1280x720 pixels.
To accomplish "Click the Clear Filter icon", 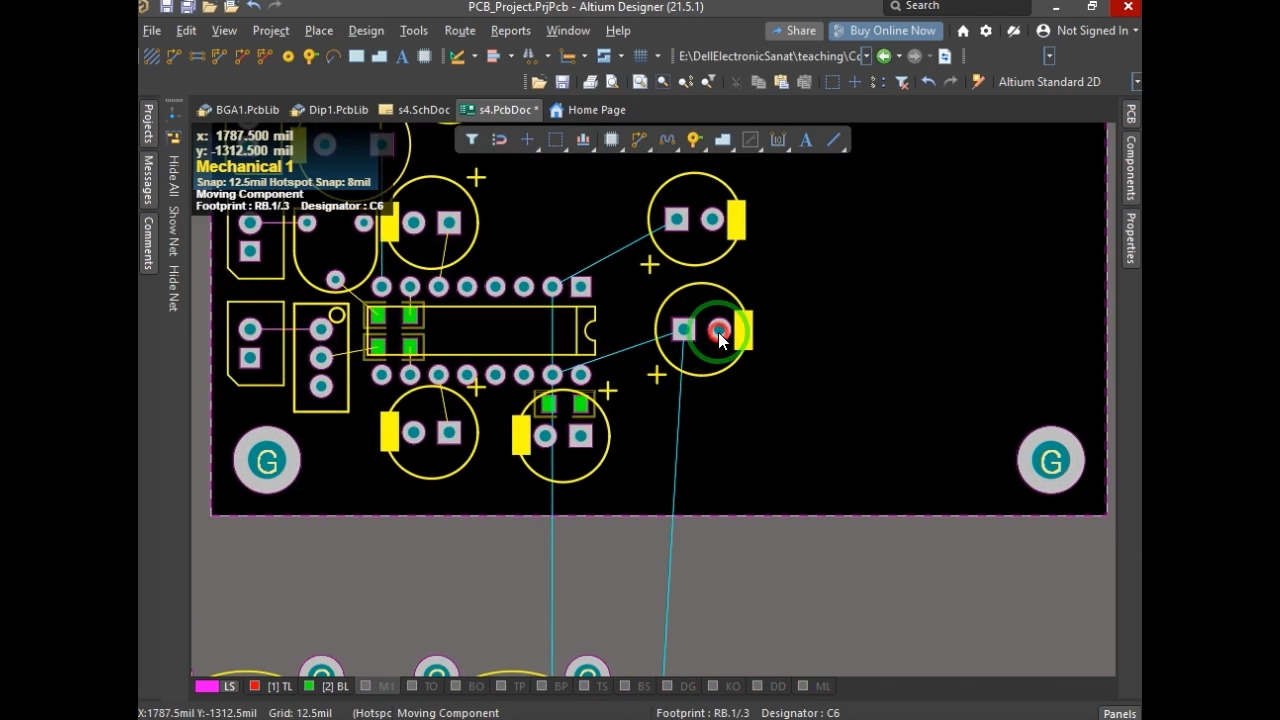I will pos(901,82).
